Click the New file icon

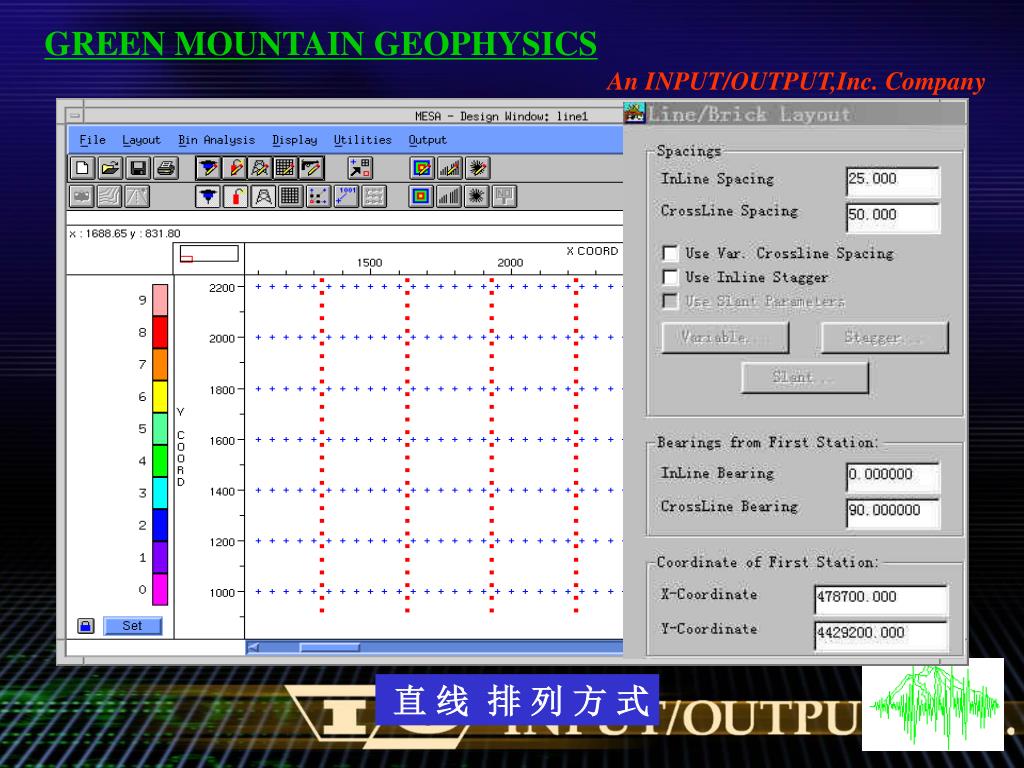[x=82, y=168]
